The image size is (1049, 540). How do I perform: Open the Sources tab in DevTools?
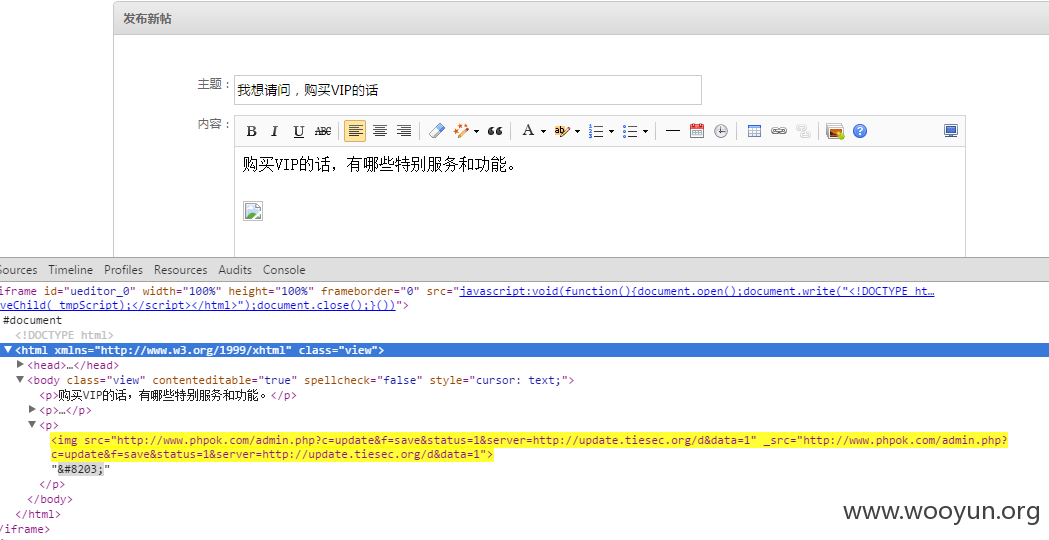tap(18, 270)
